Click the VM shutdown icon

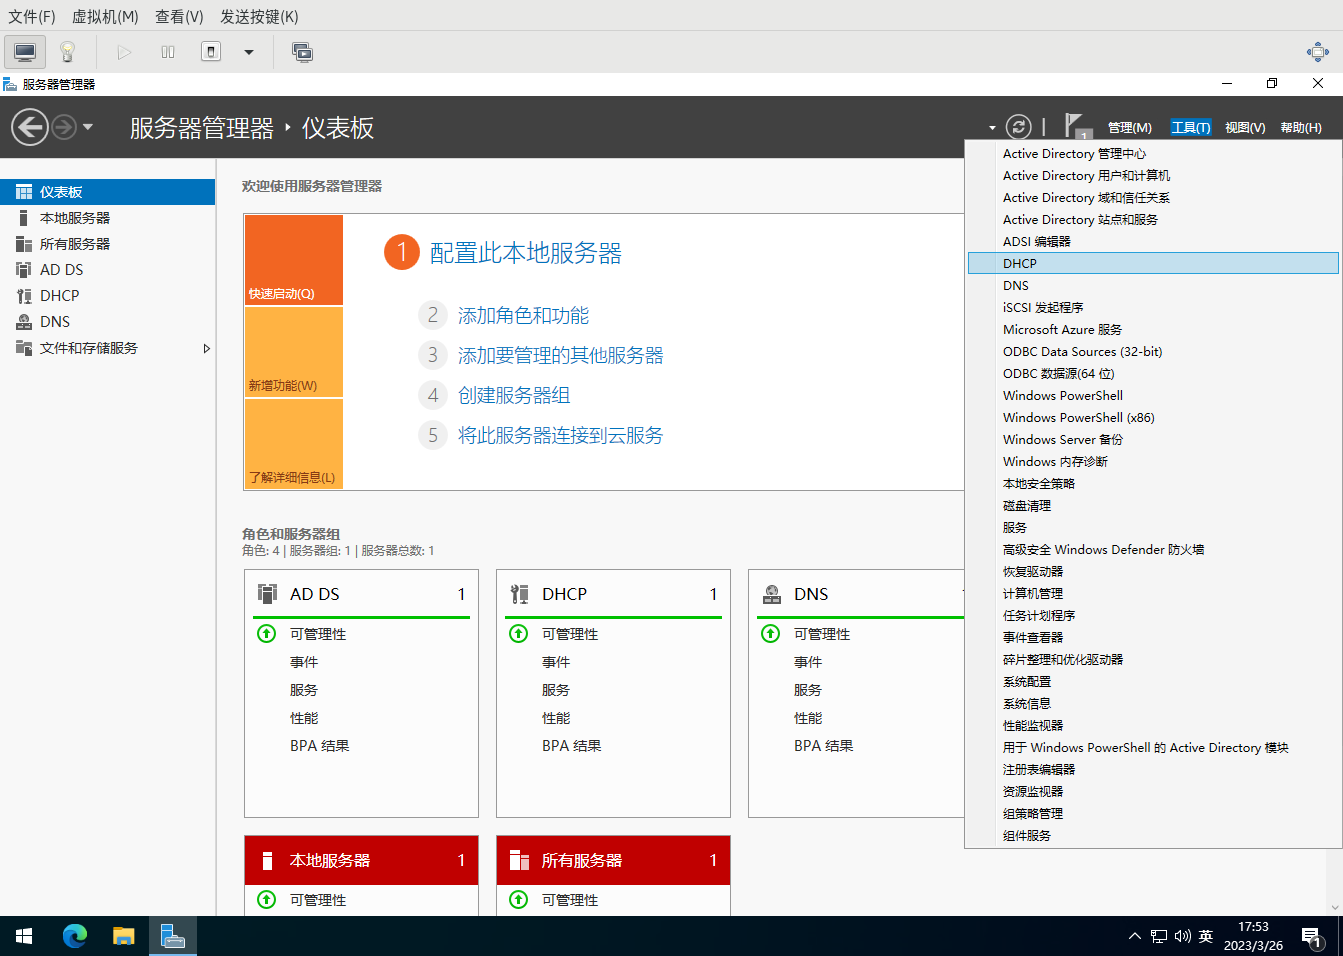(x=211, y=52)
